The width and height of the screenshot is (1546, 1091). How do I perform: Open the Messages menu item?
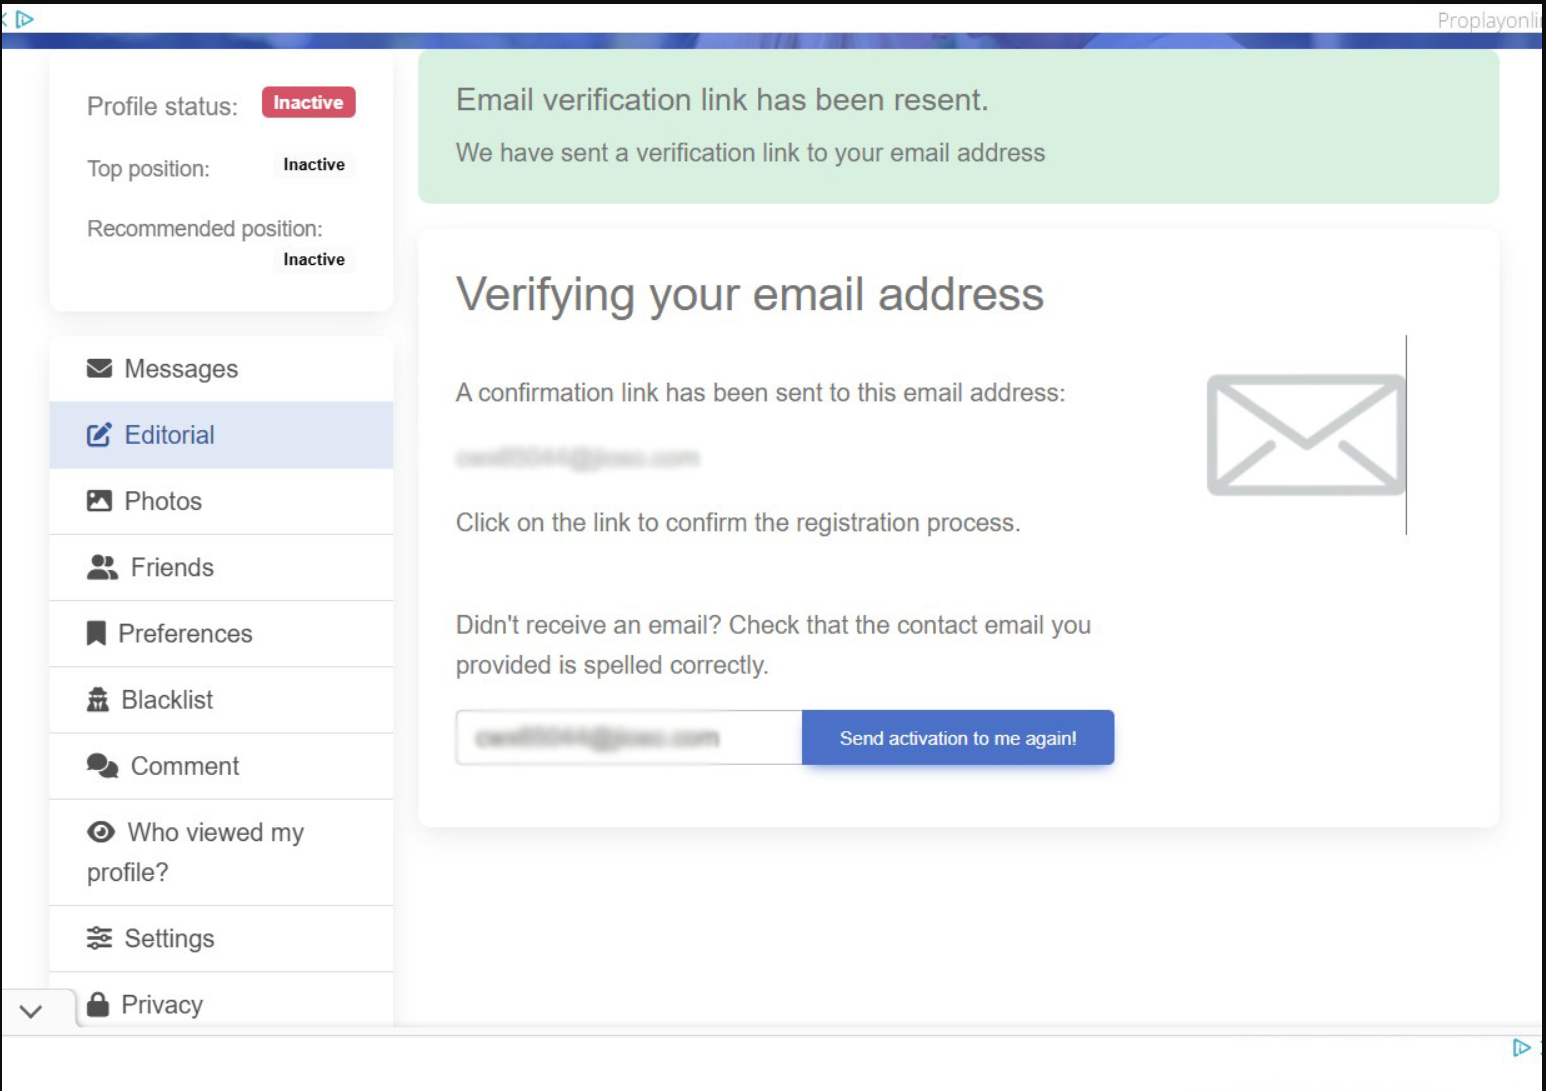click(221, 369)
